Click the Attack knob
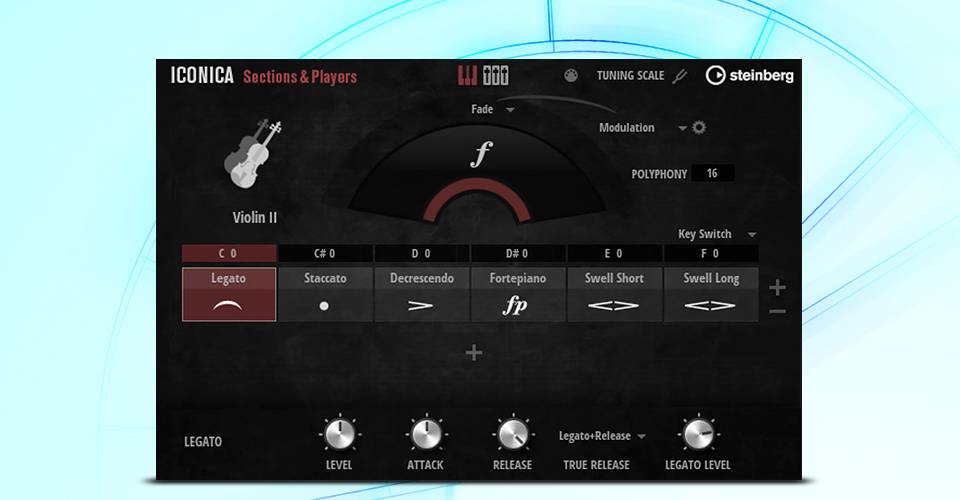The image size is (960, 500). 425,434
